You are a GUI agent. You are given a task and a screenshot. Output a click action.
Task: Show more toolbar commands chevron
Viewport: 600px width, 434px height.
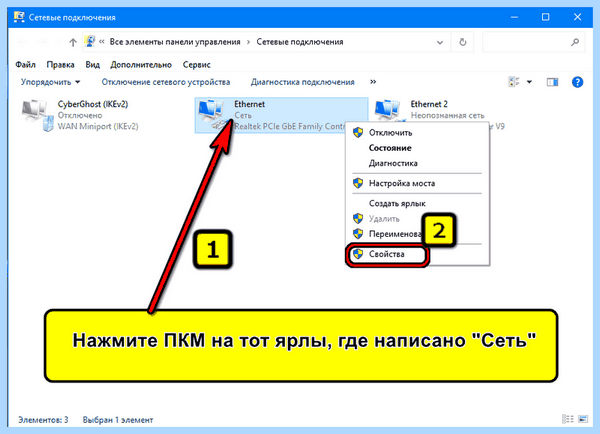click(x=373, y=82)
